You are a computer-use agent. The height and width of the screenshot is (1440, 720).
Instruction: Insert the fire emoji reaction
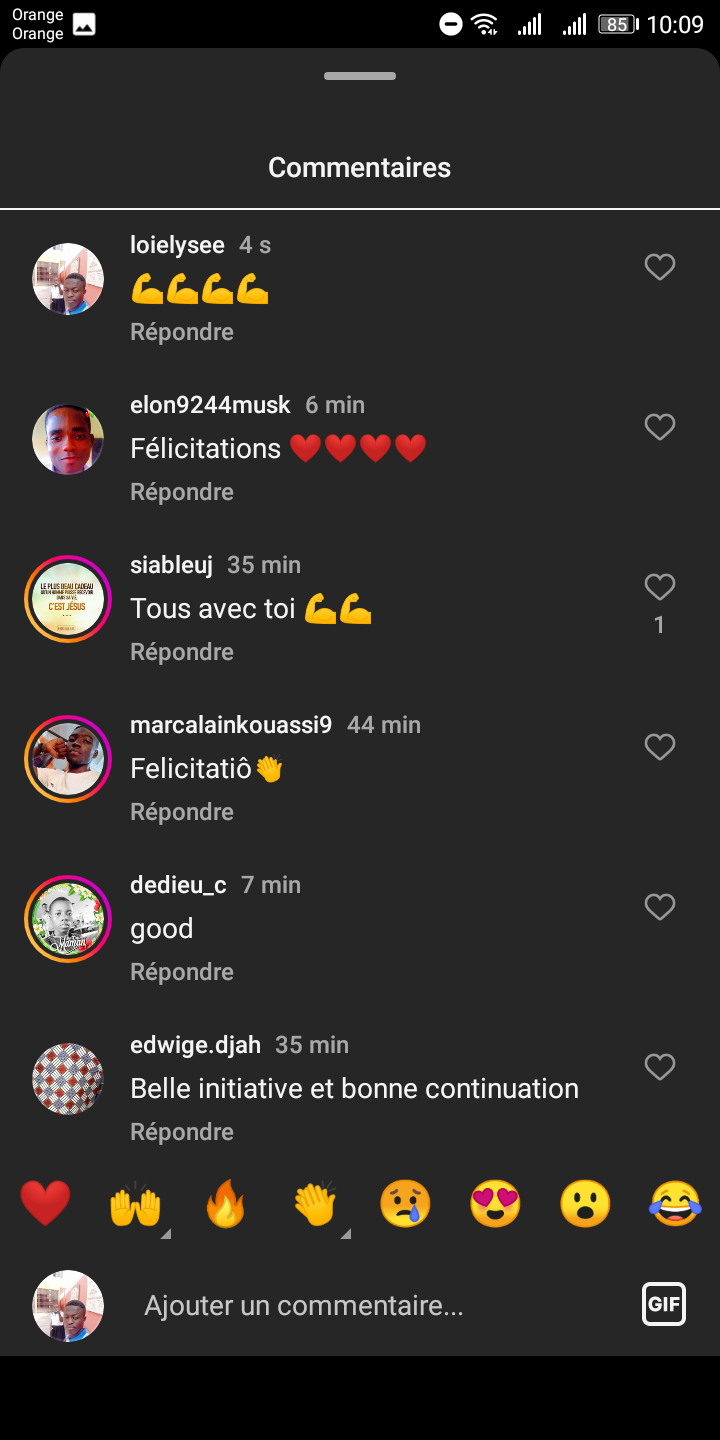pos(225,1203)
